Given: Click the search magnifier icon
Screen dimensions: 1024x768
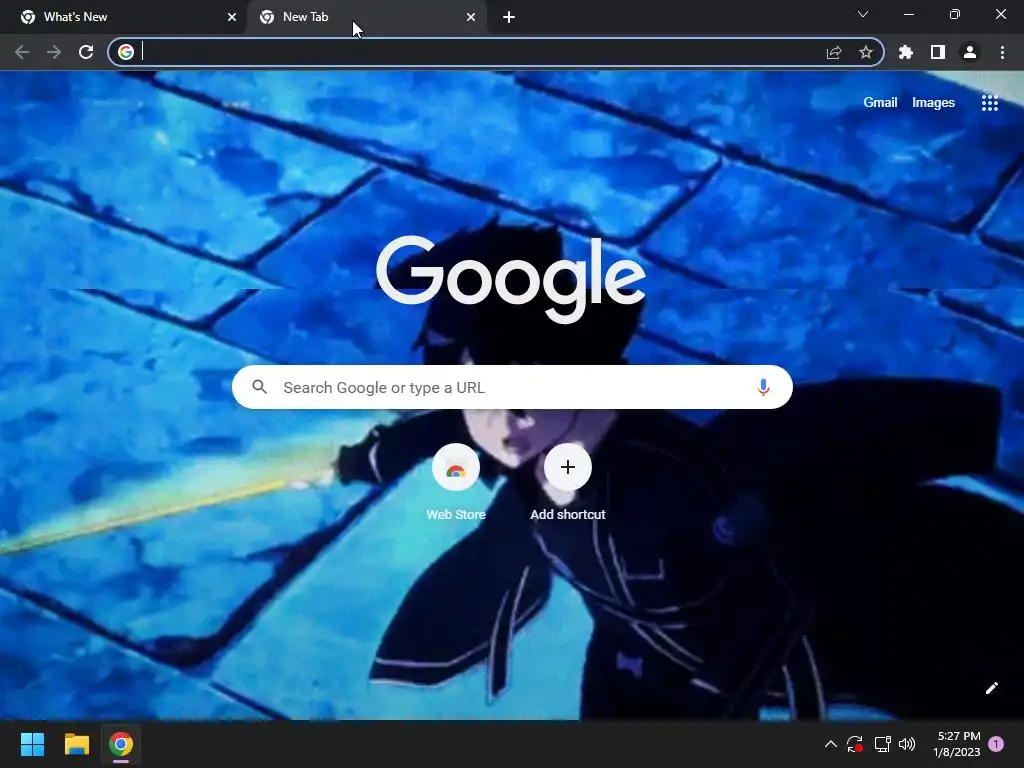Looking at the screenshot, I should click(260, 387).
